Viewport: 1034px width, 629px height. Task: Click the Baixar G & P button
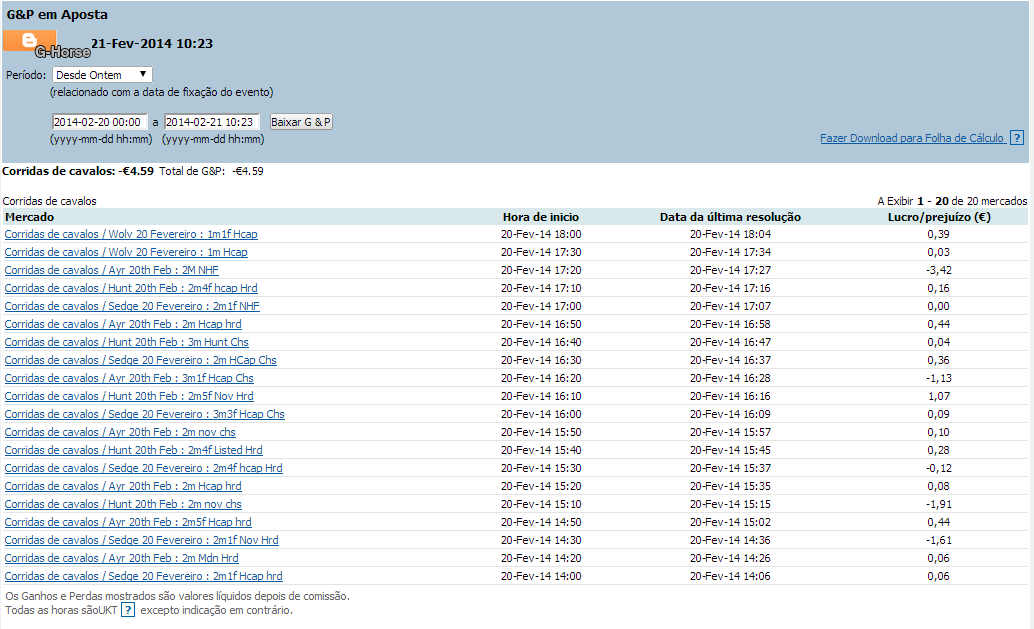click(x=301, y=122)
